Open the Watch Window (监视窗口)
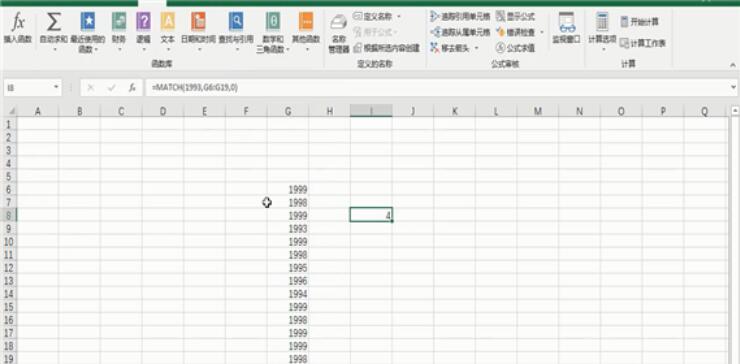The height and width of the screenshot is (364, 740). click(566, 28)
